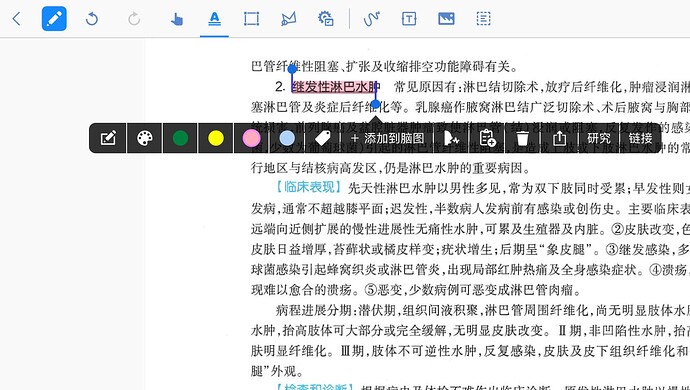This screenshot has height=390, width=690.
Task: Click the flashcard creation icon
Action: point(451,138)
